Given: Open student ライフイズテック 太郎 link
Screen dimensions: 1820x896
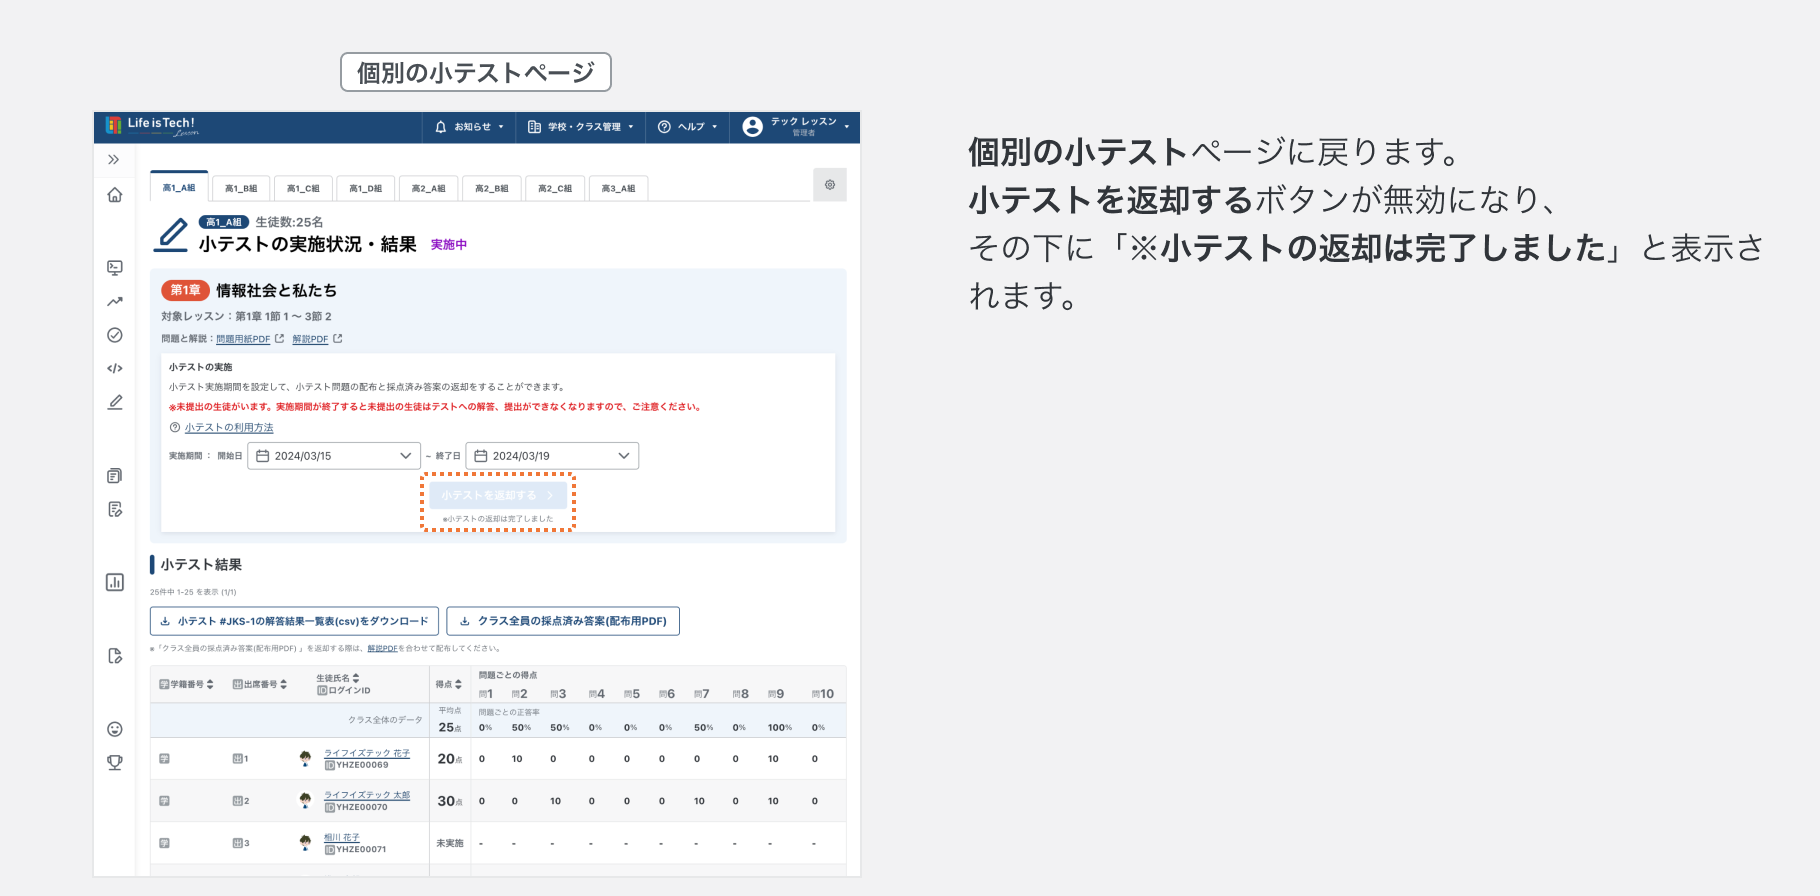Looking at the screenshot, I should (x=367, y=795).
